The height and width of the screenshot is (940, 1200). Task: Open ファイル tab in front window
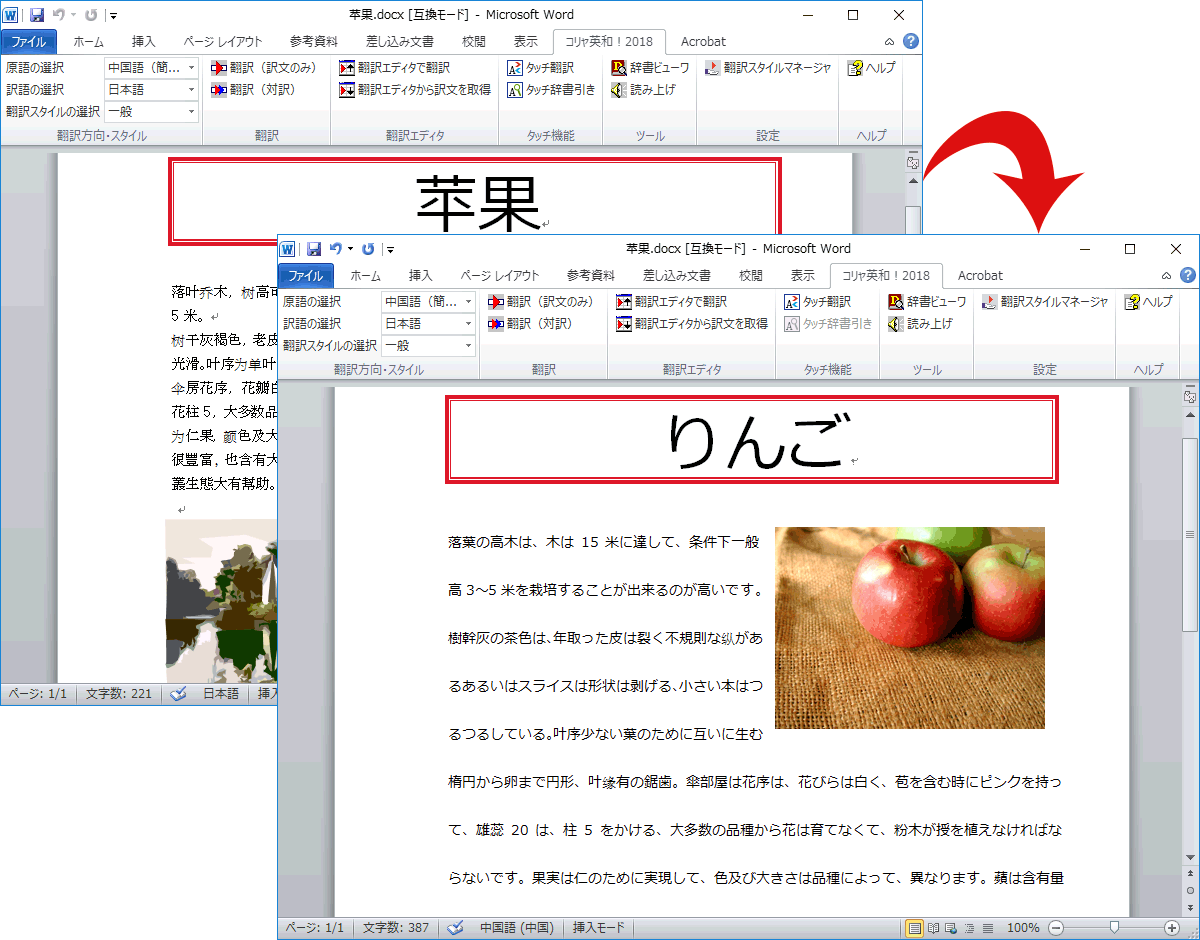(305, 276)
